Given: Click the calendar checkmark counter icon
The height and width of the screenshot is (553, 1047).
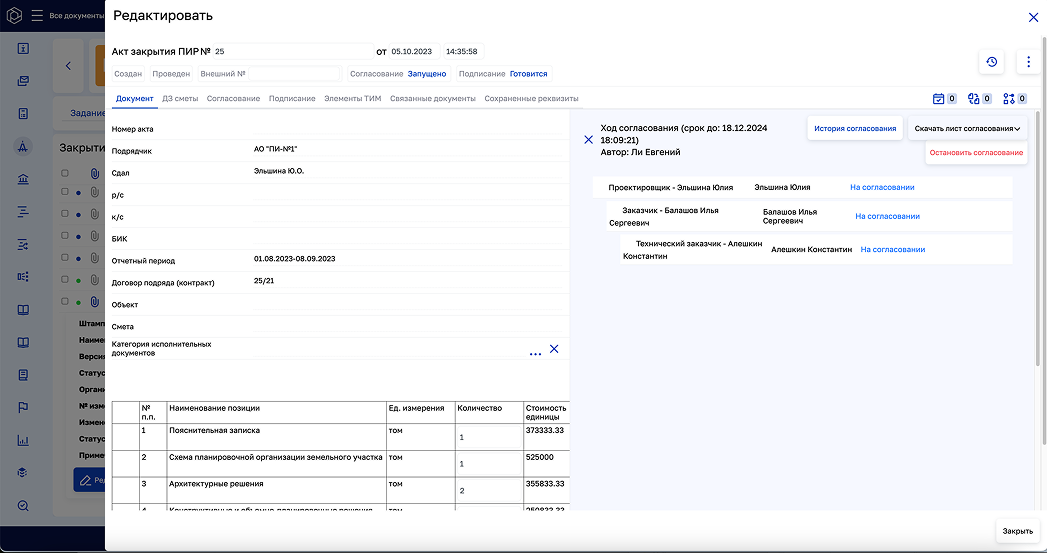Looking at the screenshot, I should (x=938, y=99).
